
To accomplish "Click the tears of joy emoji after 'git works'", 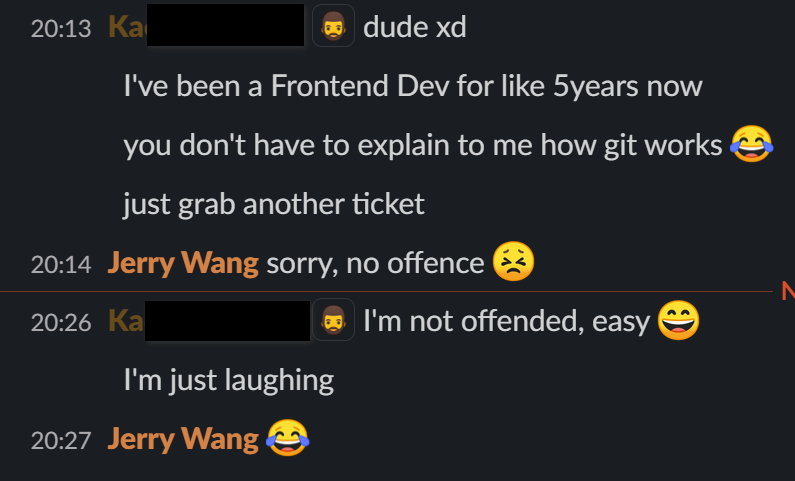I will [x=751, y=144].
